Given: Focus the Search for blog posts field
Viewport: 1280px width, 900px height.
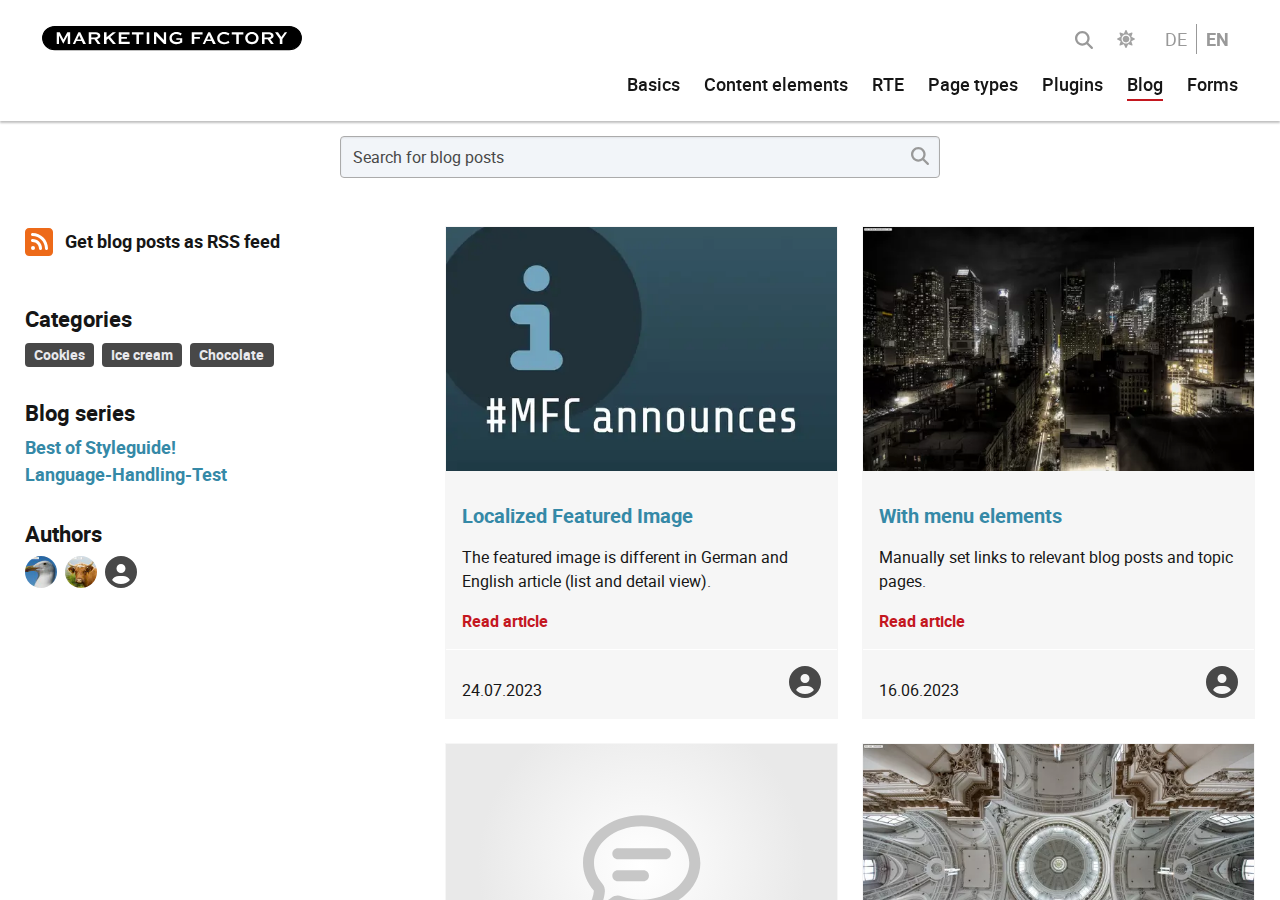Looking at the screenshot, I should pyautogui.click(x=640, y=157).
